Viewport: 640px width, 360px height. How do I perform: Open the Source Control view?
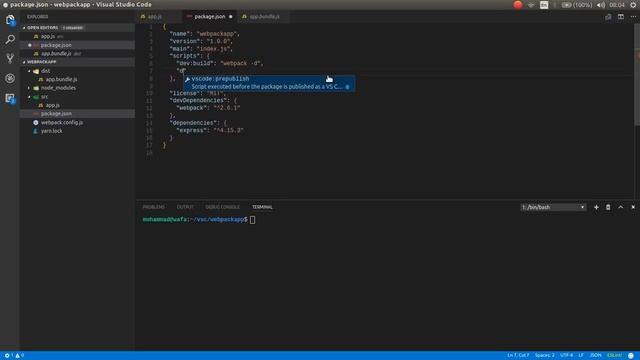pos(10,58)
